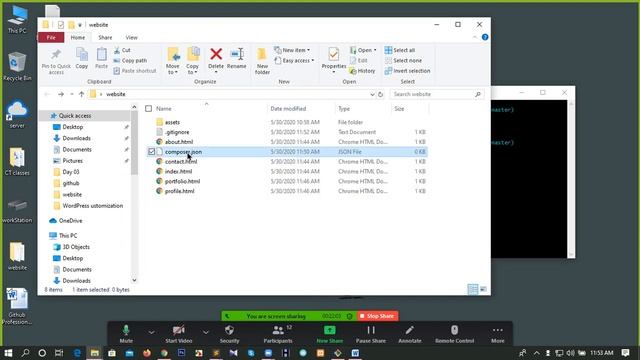Collapse the ribbon with chevron
The image size is (640, 360).
coord(474,37)
